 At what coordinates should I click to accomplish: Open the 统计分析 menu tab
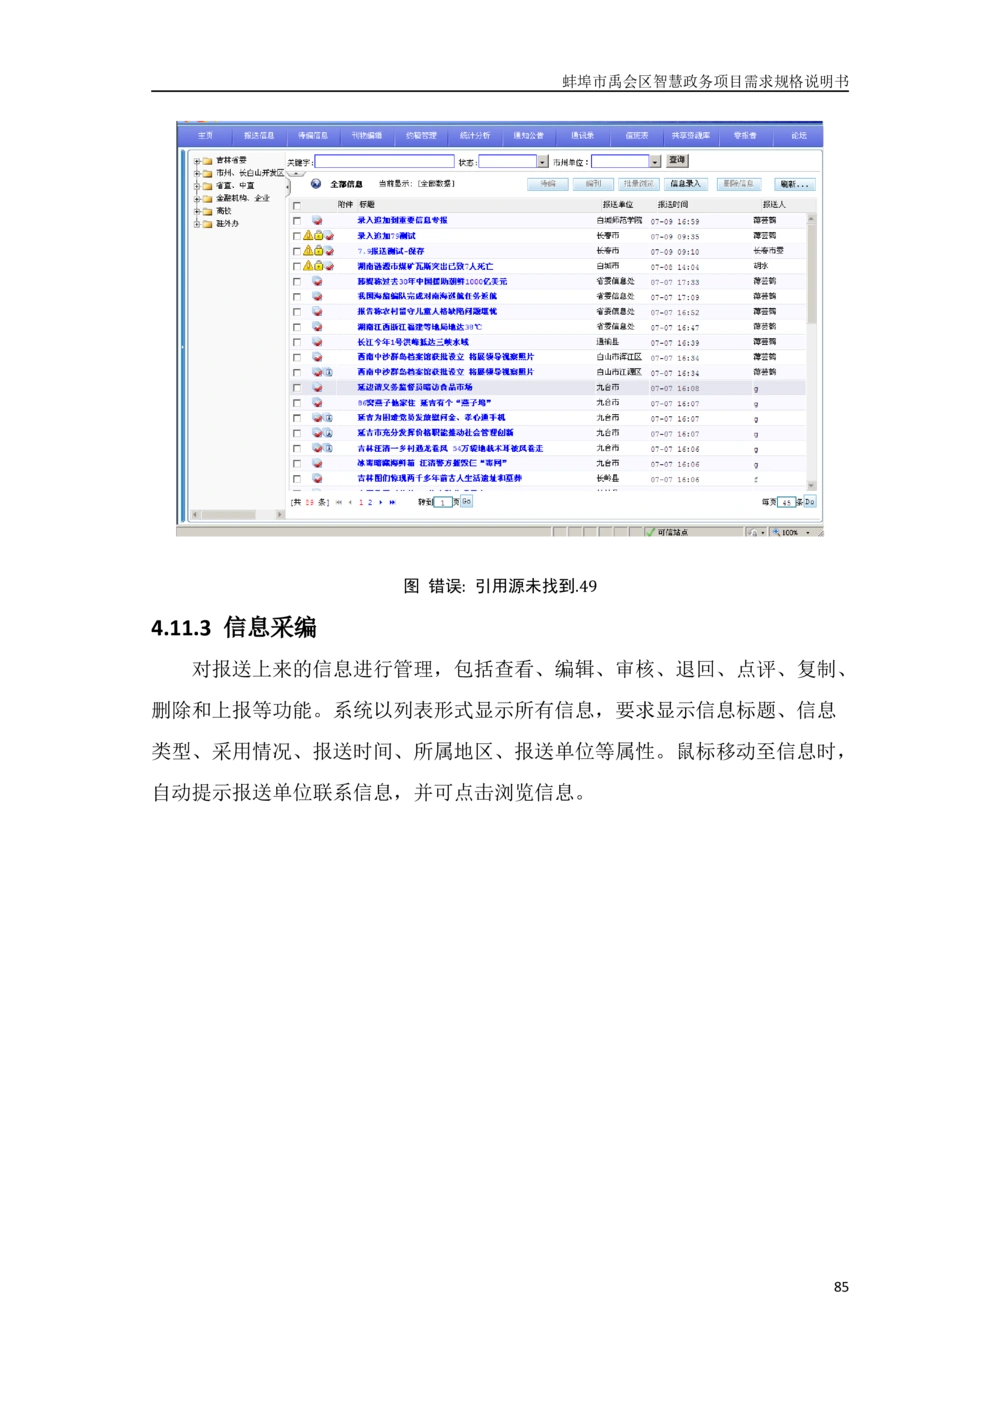pos(475,135)
